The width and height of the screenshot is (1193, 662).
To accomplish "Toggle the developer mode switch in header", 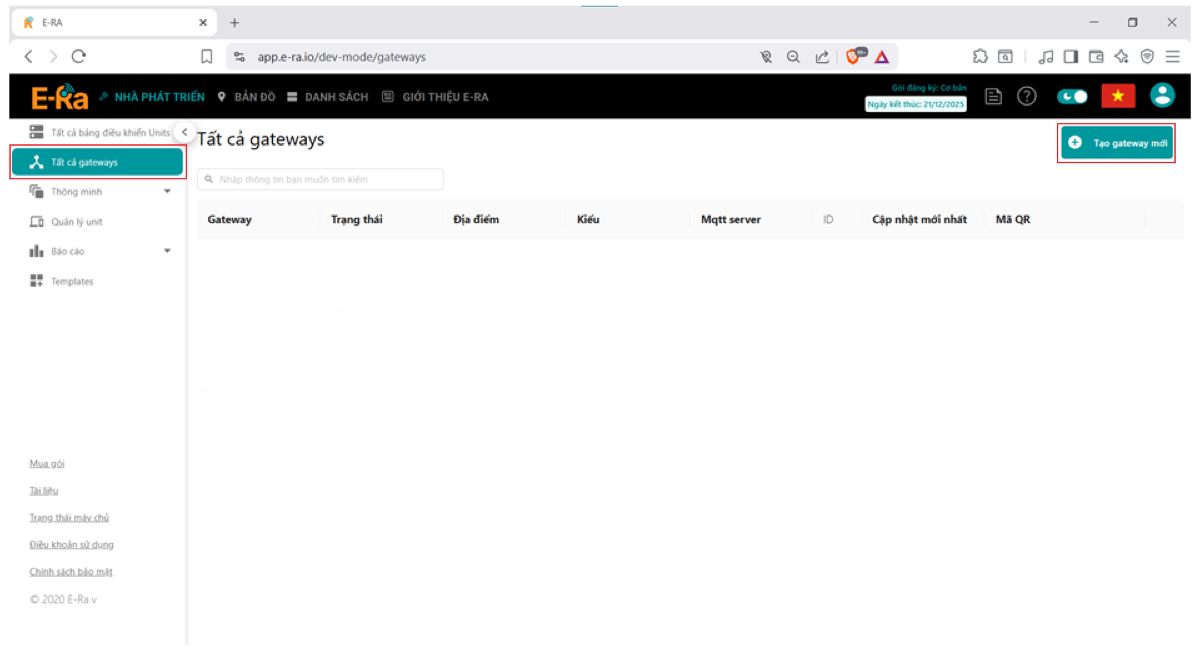I will tap(1073, 96).
